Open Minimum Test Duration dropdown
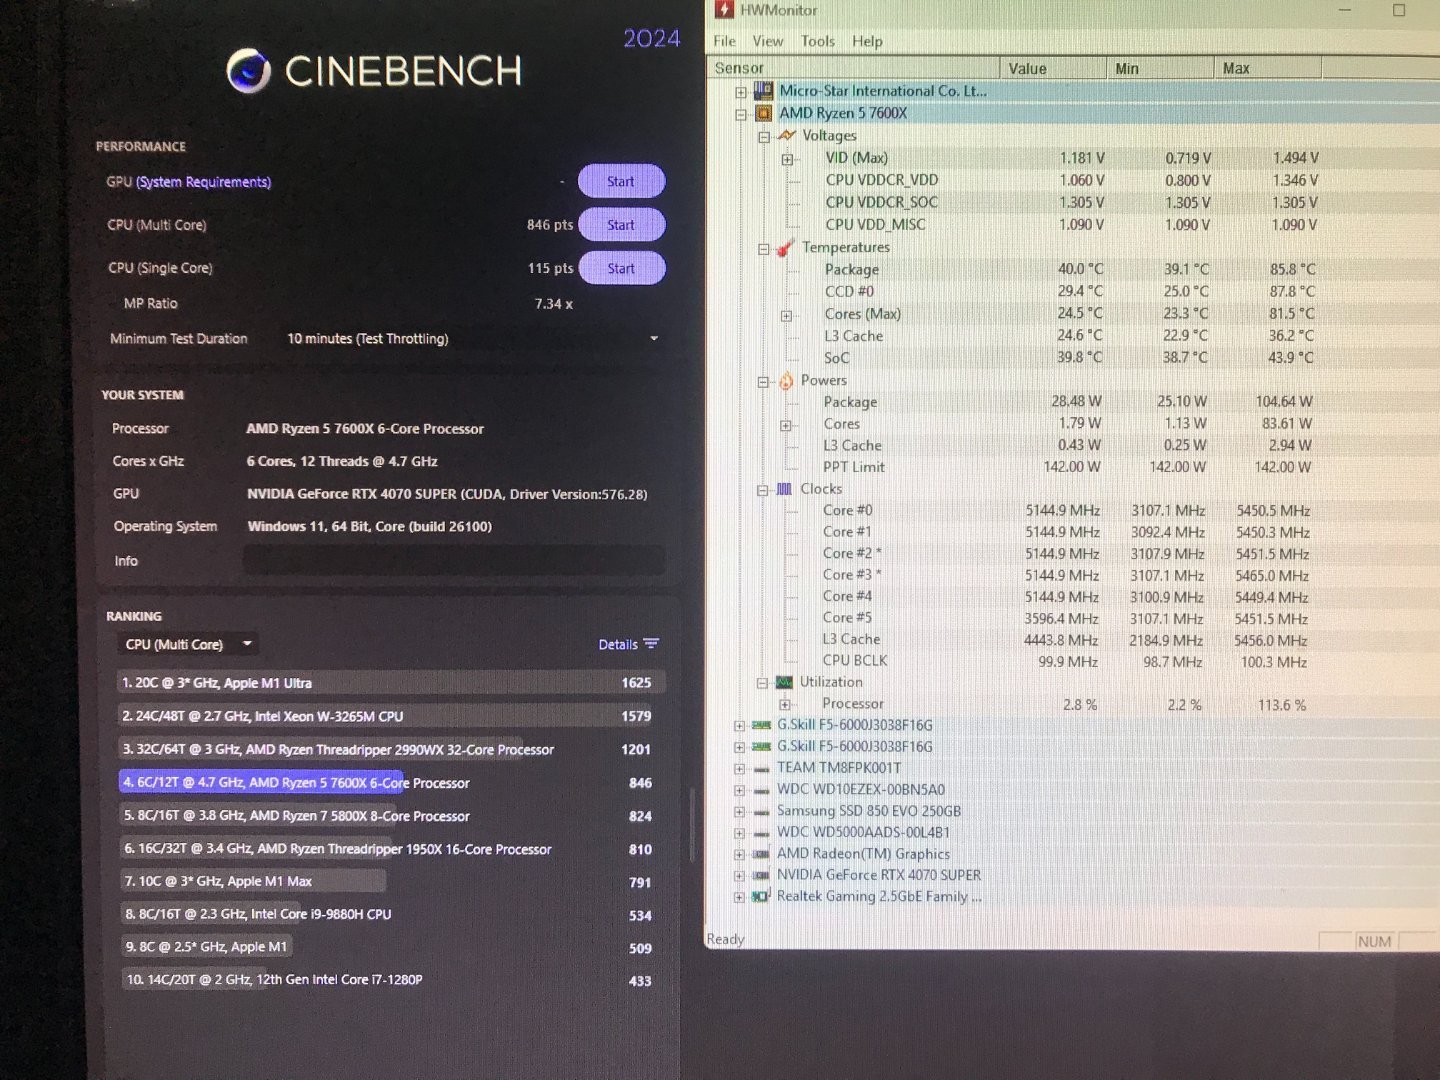1440x1080 pixels. pos(473,338)
